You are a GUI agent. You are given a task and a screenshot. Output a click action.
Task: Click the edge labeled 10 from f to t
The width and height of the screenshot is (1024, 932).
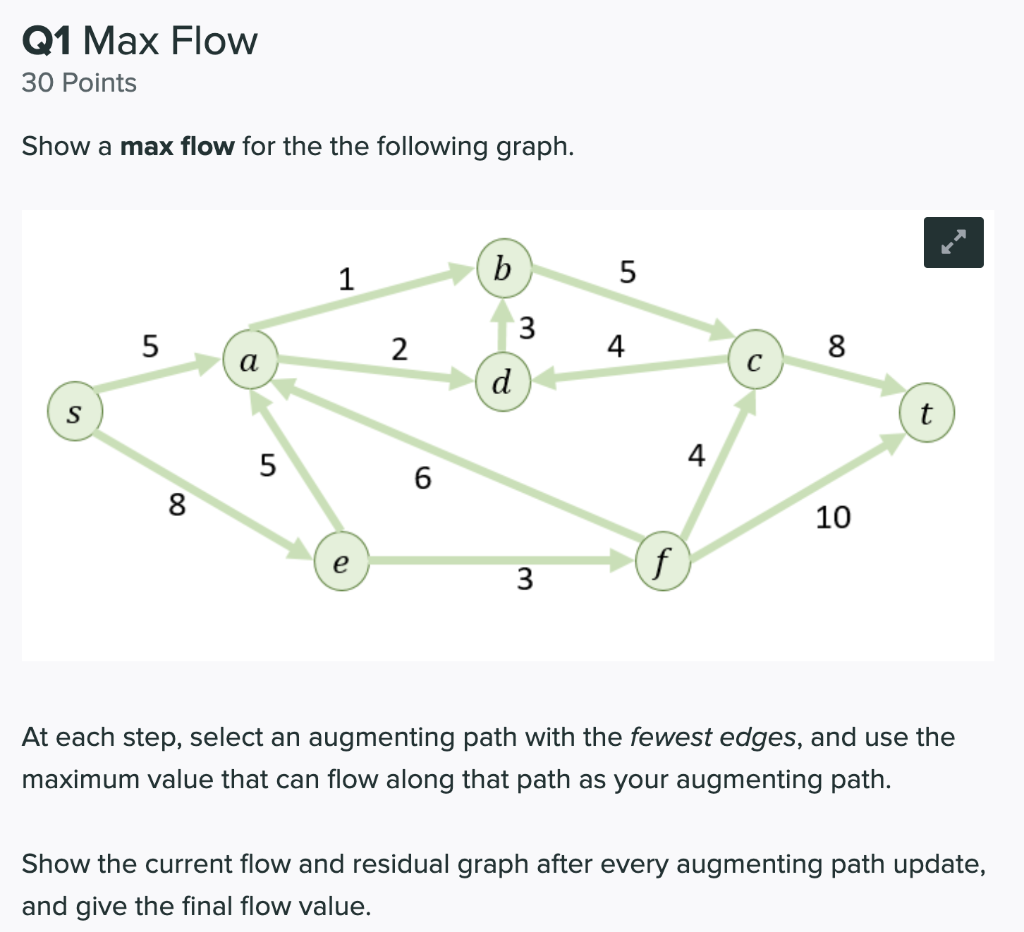coord(834,518)
